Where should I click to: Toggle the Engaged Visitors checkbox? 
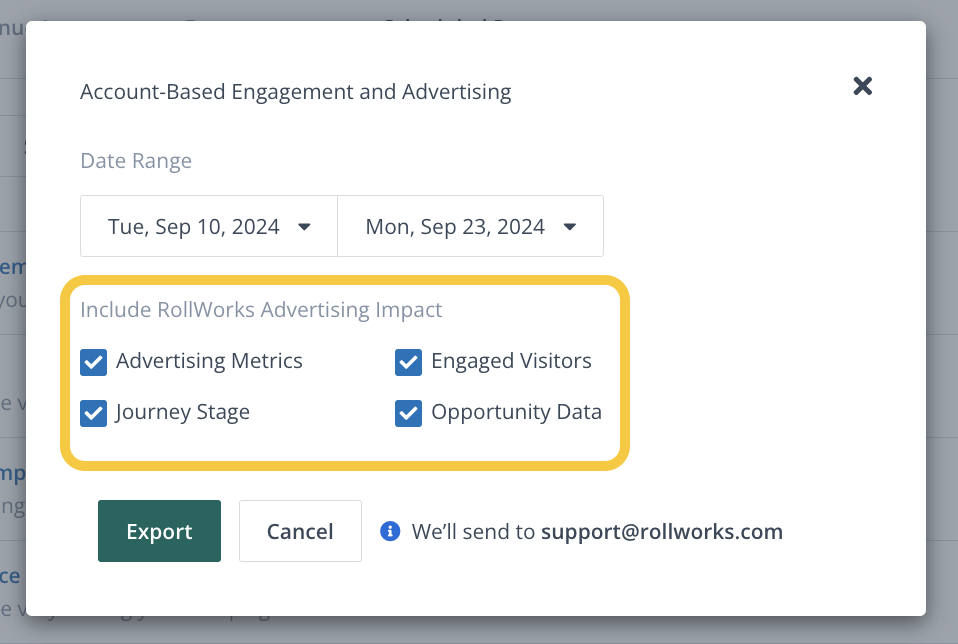pos(408,362)
